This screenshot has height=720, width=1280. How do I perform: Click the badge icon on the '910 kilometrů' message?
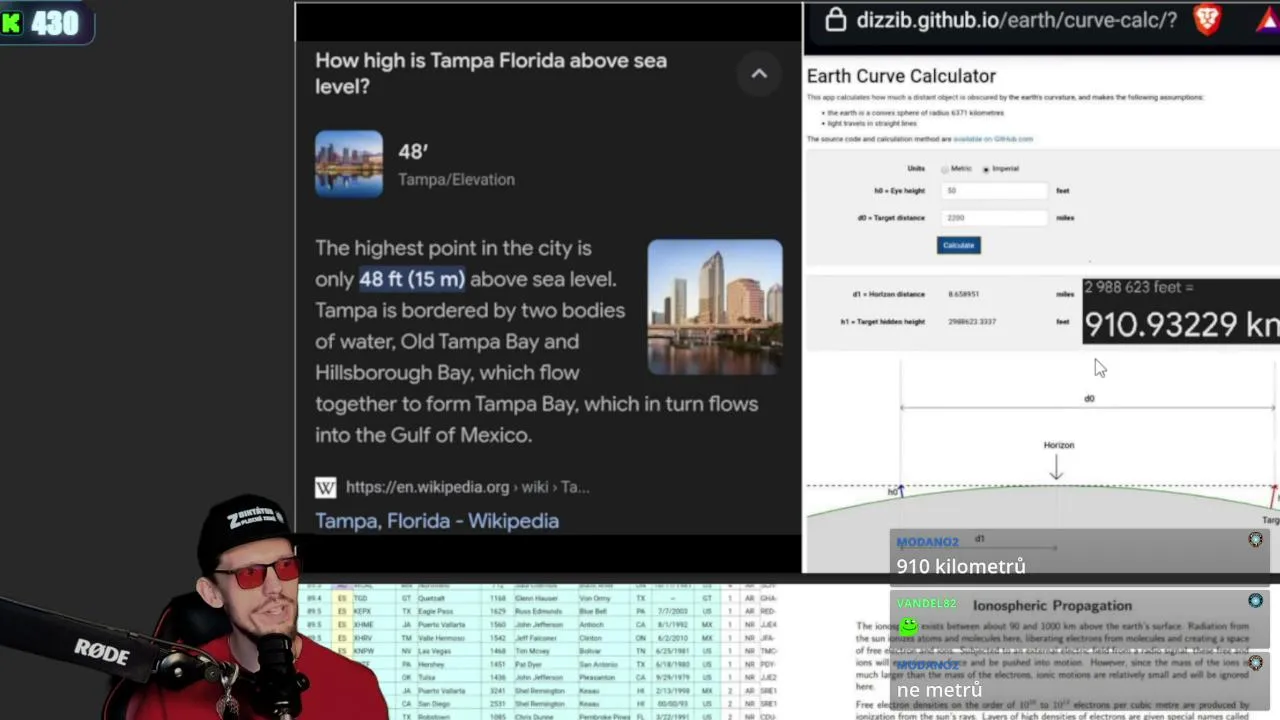tap(1255, 539)
